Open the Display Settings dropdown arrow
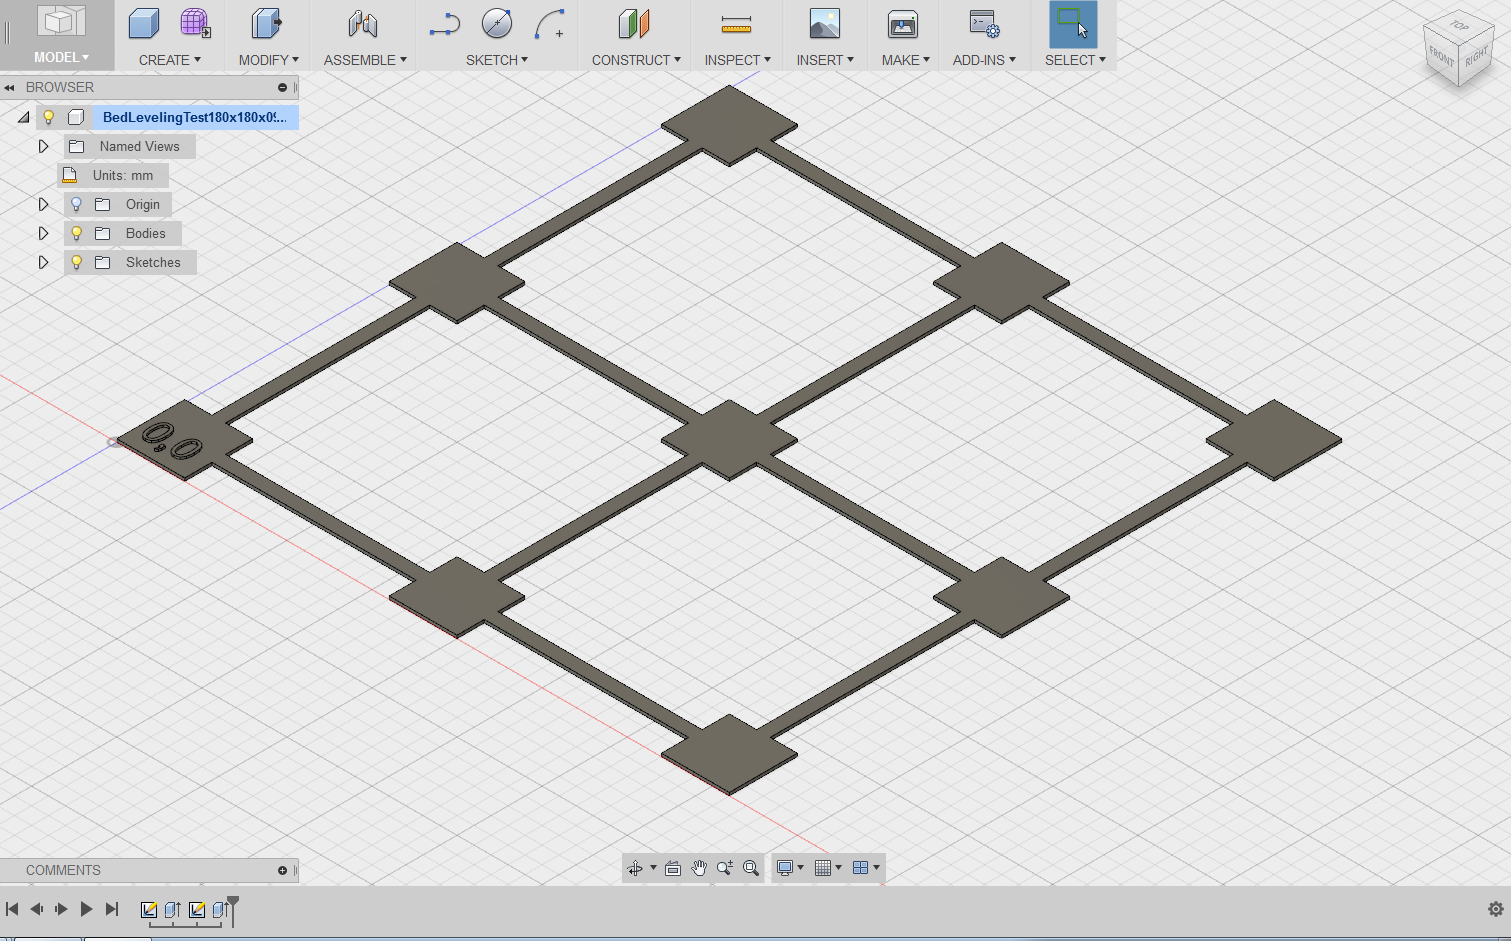Image resolution: width=1511 pixels, height=941 pixels. click(x=800, y=868)
